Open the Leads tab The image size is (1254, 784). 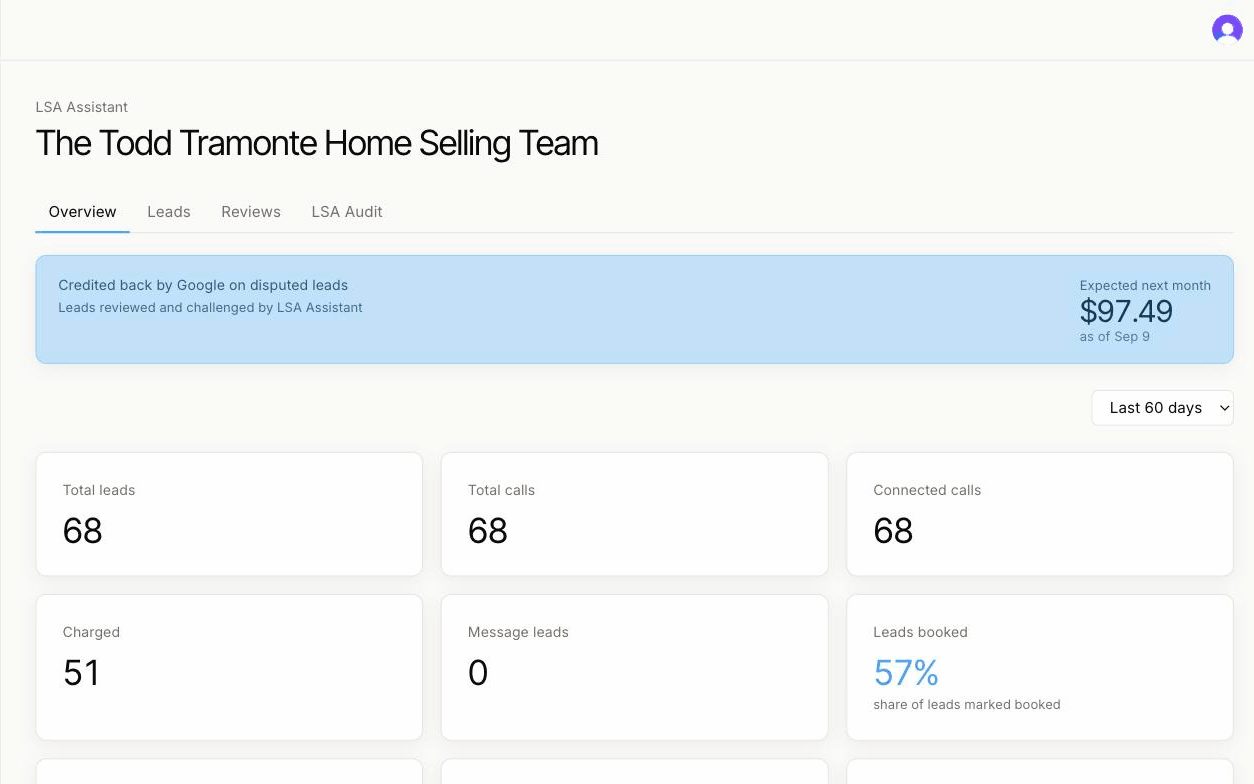169,212
